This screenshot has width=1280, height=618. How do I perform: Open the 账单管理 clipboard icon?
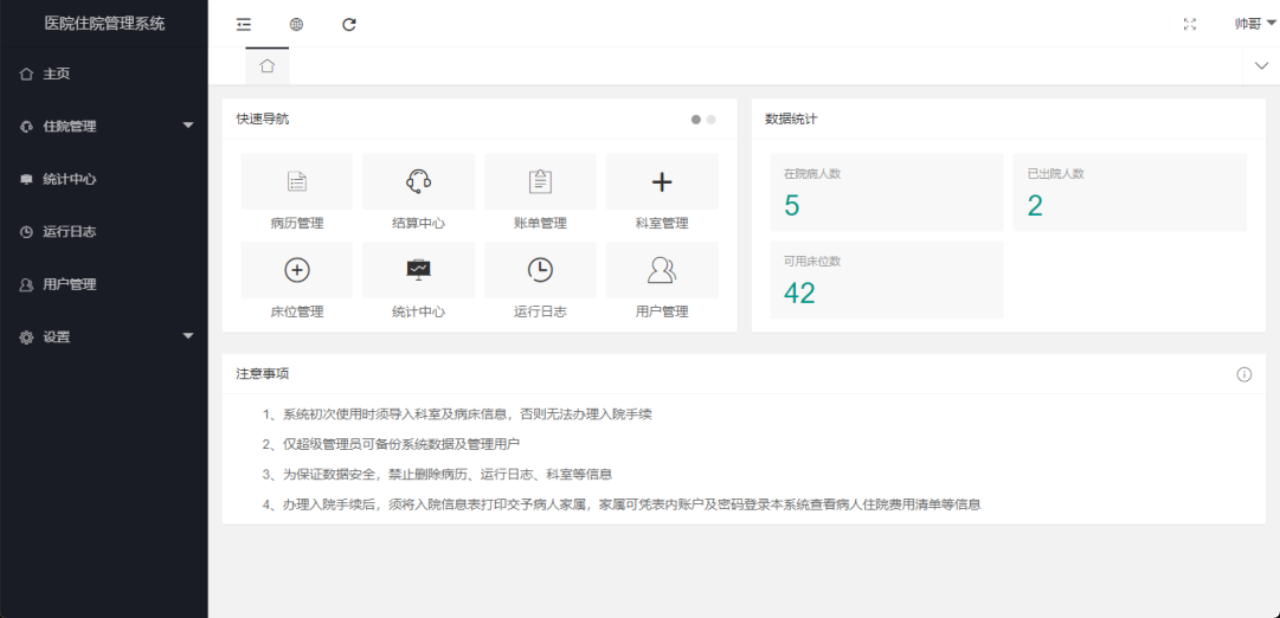point(540,182)
